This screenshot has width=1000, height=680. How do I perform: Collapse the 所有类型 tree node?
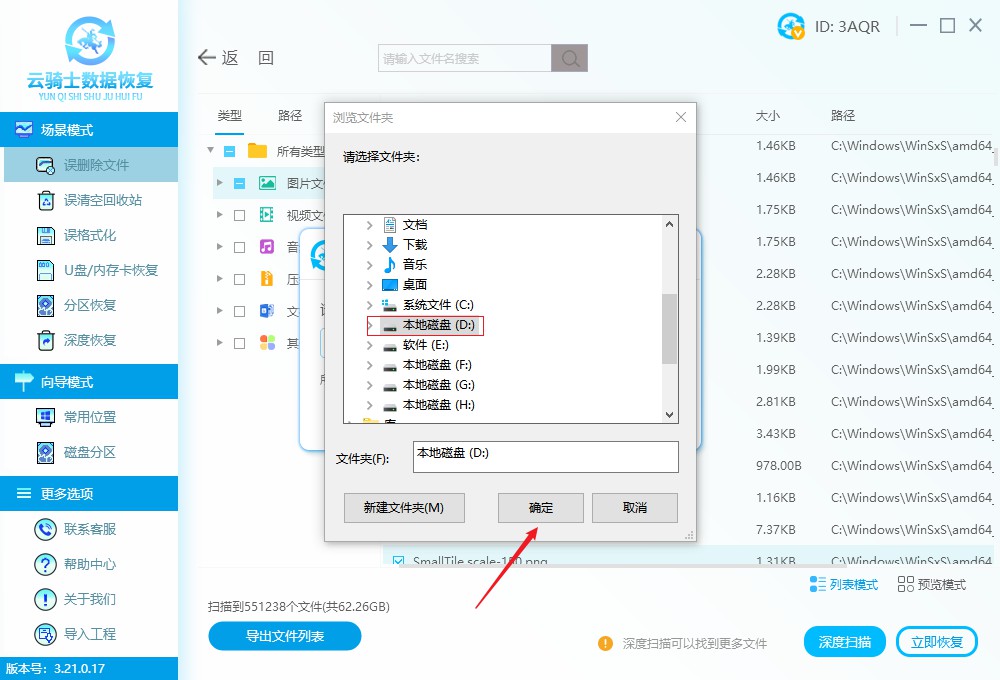tap(210, 151)
